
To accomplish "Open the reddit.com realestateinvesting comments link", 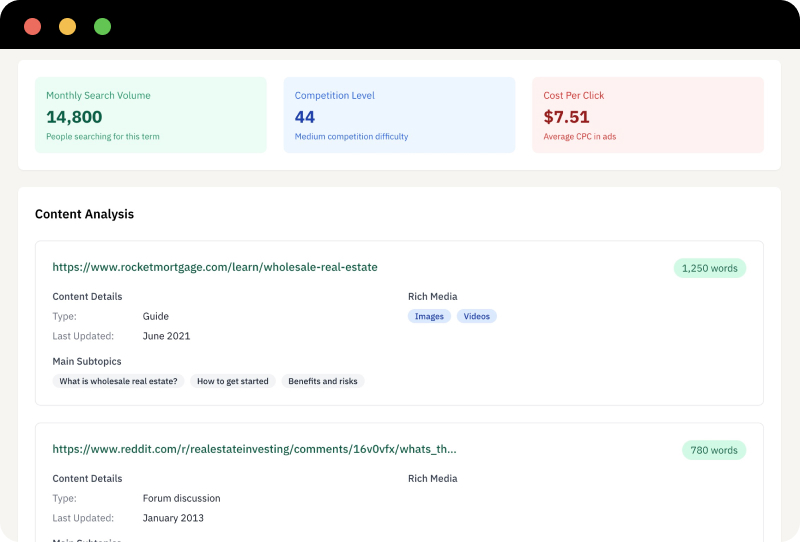I will point(254,449).
